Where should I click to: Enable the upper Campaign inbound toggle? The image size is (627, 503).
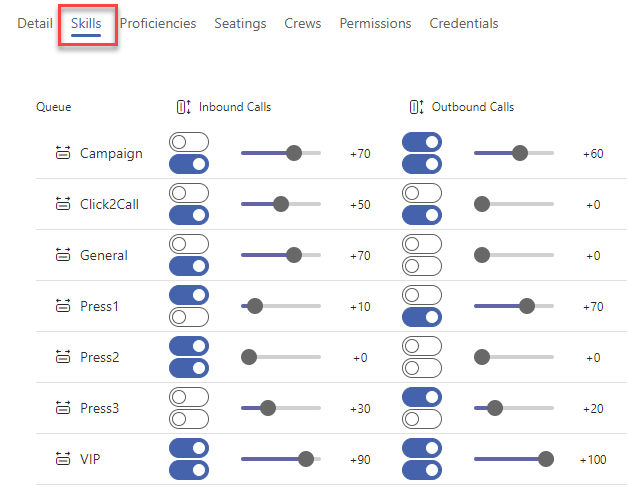pyautogui.click(x=189, y=142)
